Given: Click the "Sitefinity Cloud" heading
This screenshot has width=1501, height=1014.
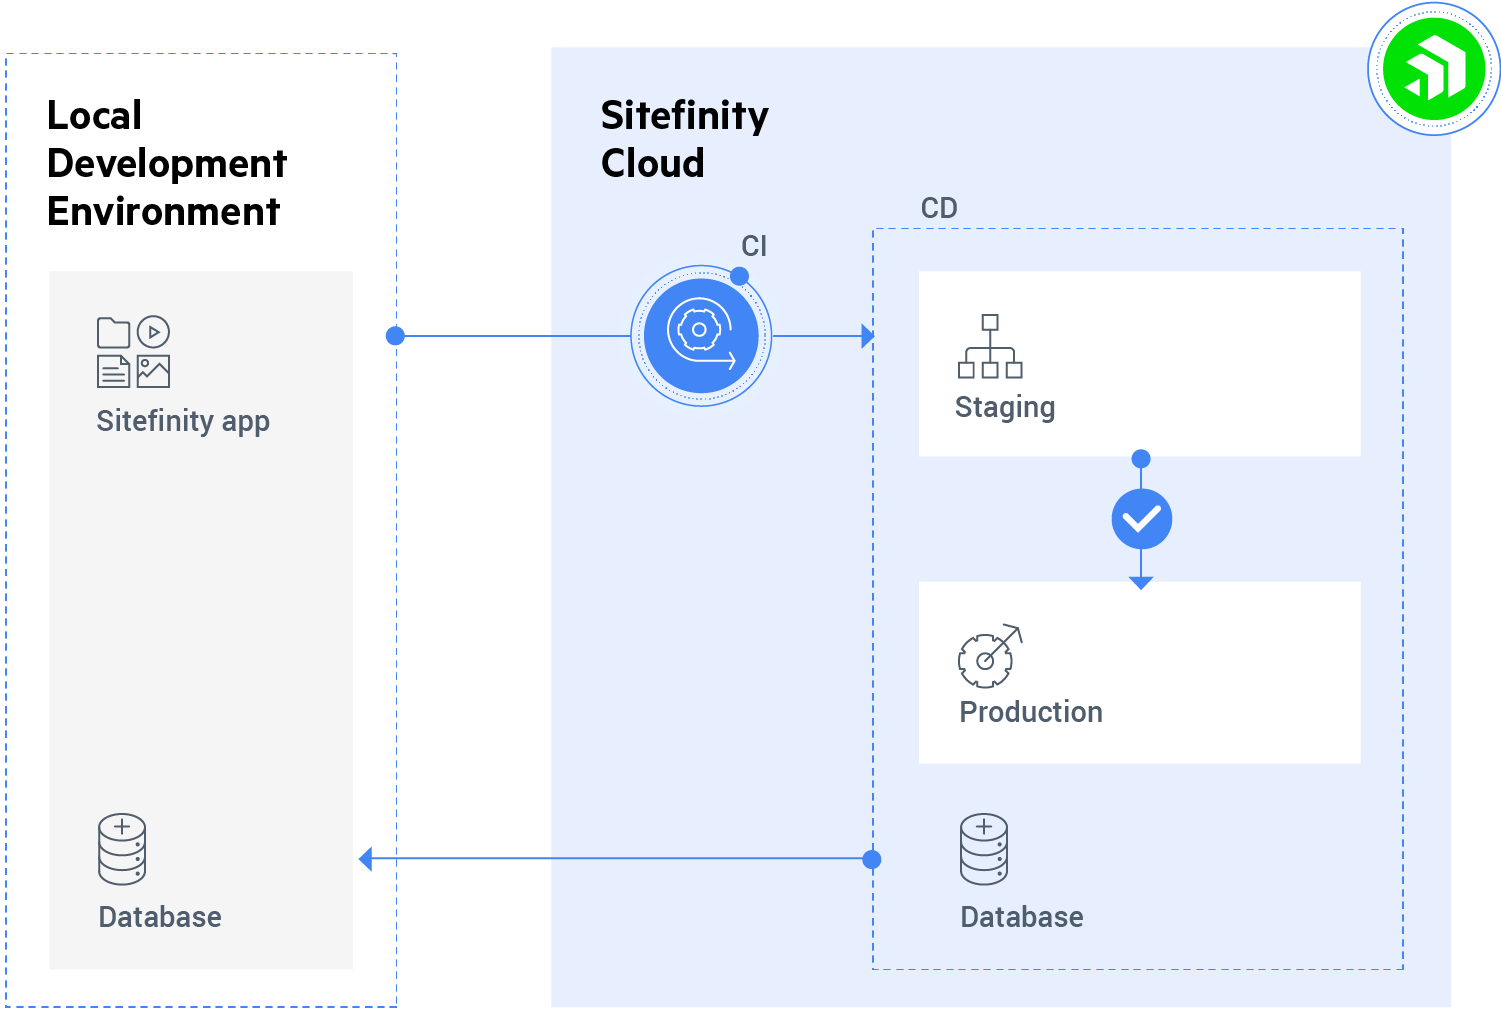Looking at the screenshot, I should click(685, 139).
